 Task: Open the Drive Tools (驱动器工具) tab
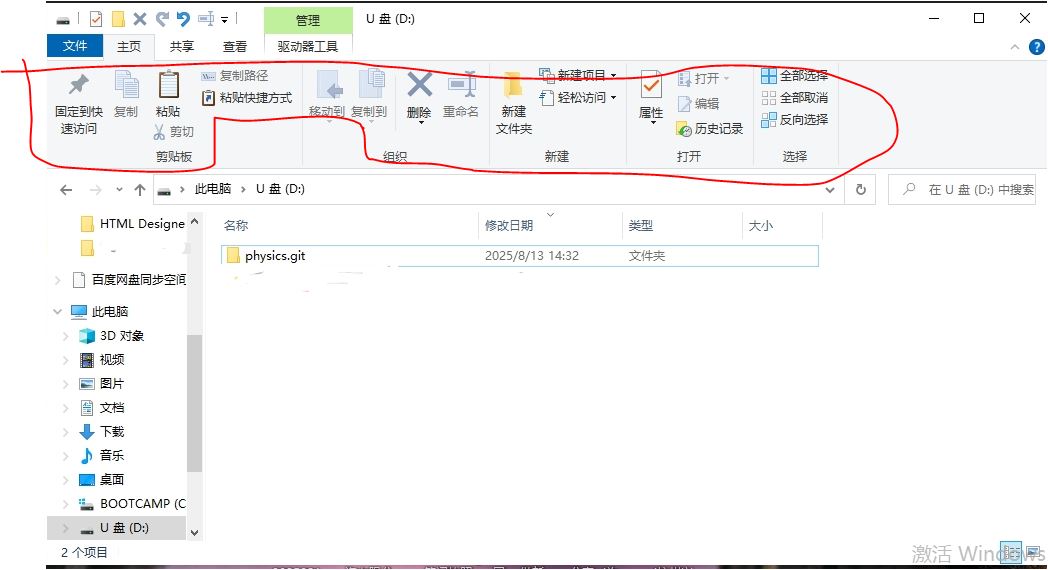pos(308,46)
